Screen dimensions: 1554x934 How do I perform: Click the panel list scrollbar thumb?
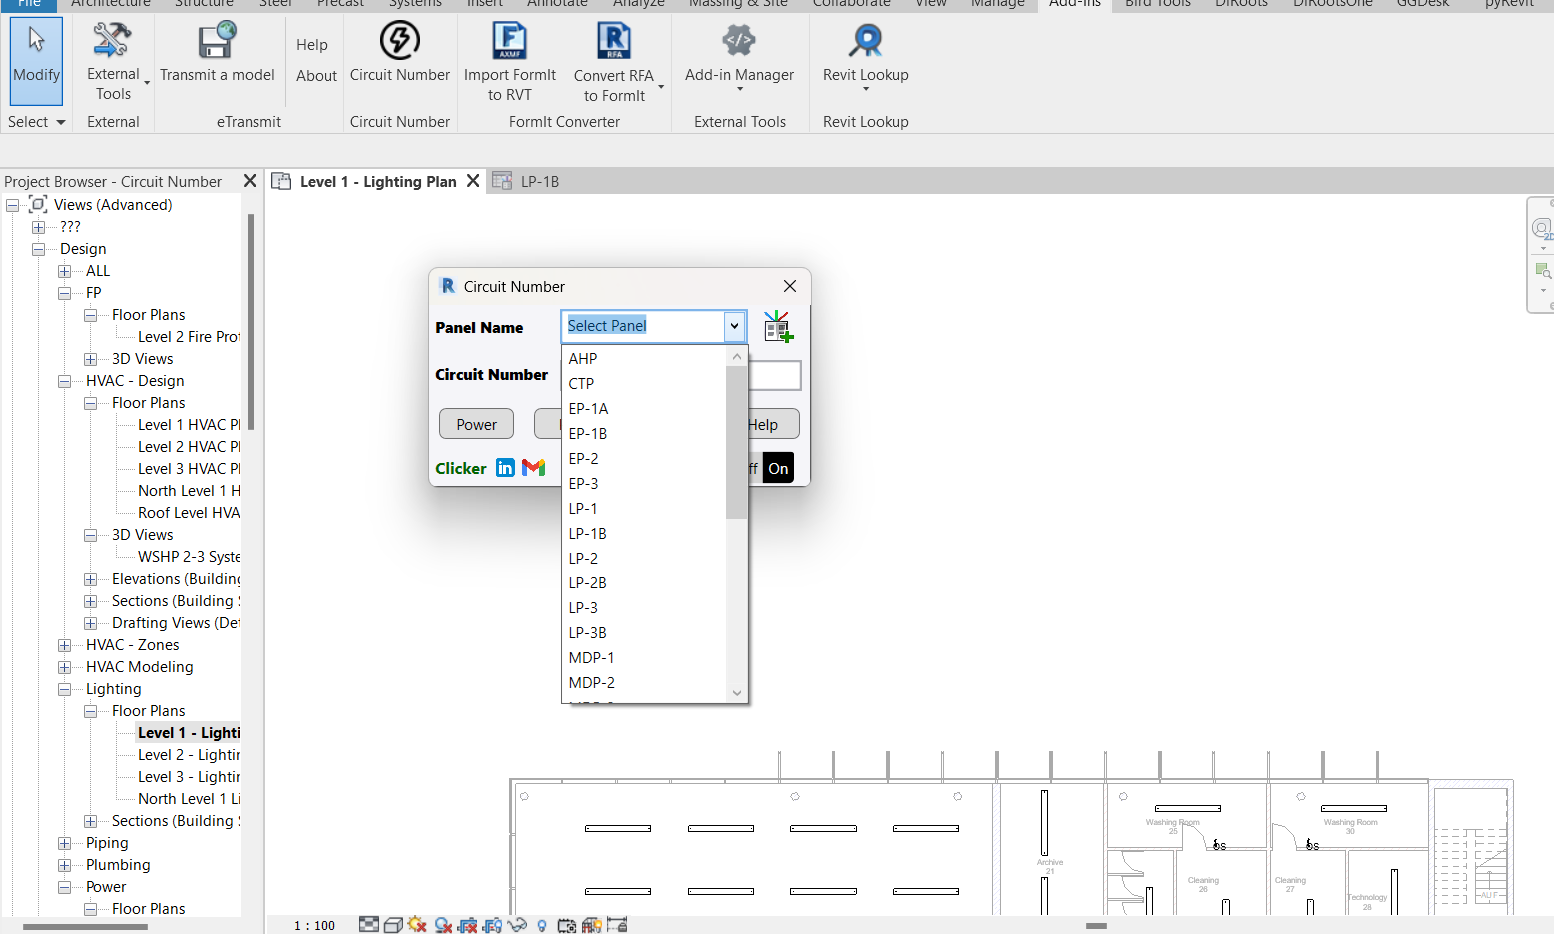[x=737, y=442]
